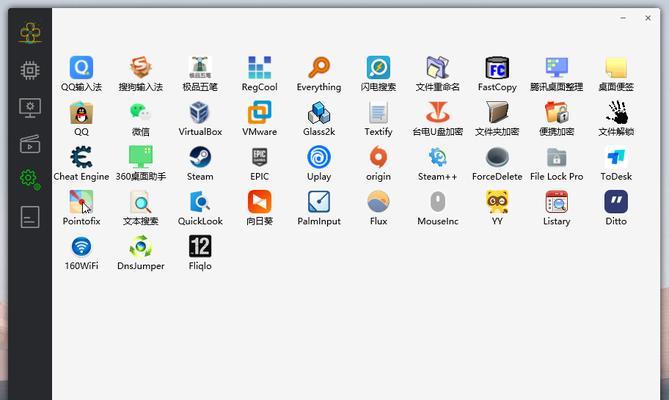This screenshot has height=400, width=669.
Task: Open EPIC games icon
Action: point(259,157)
